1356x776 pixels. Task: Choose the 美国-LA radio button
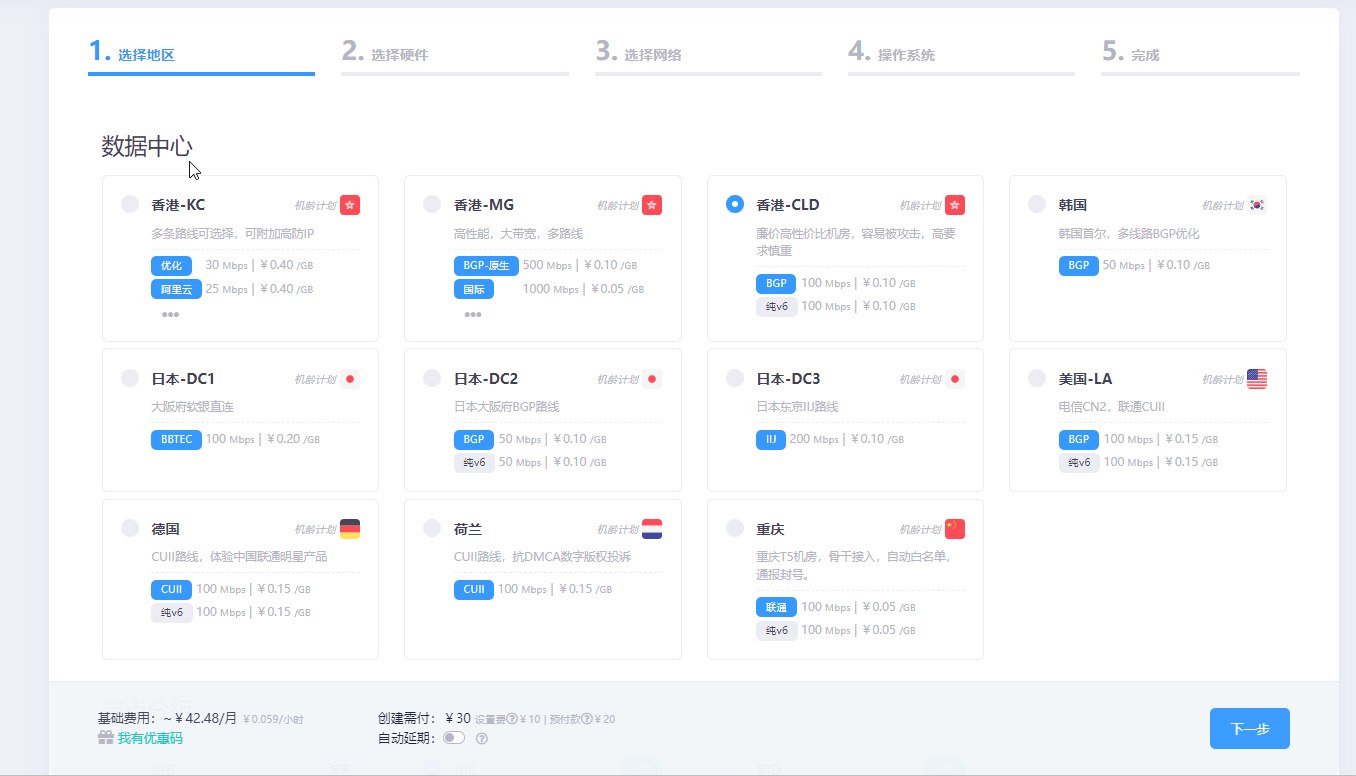point(1038,378)
